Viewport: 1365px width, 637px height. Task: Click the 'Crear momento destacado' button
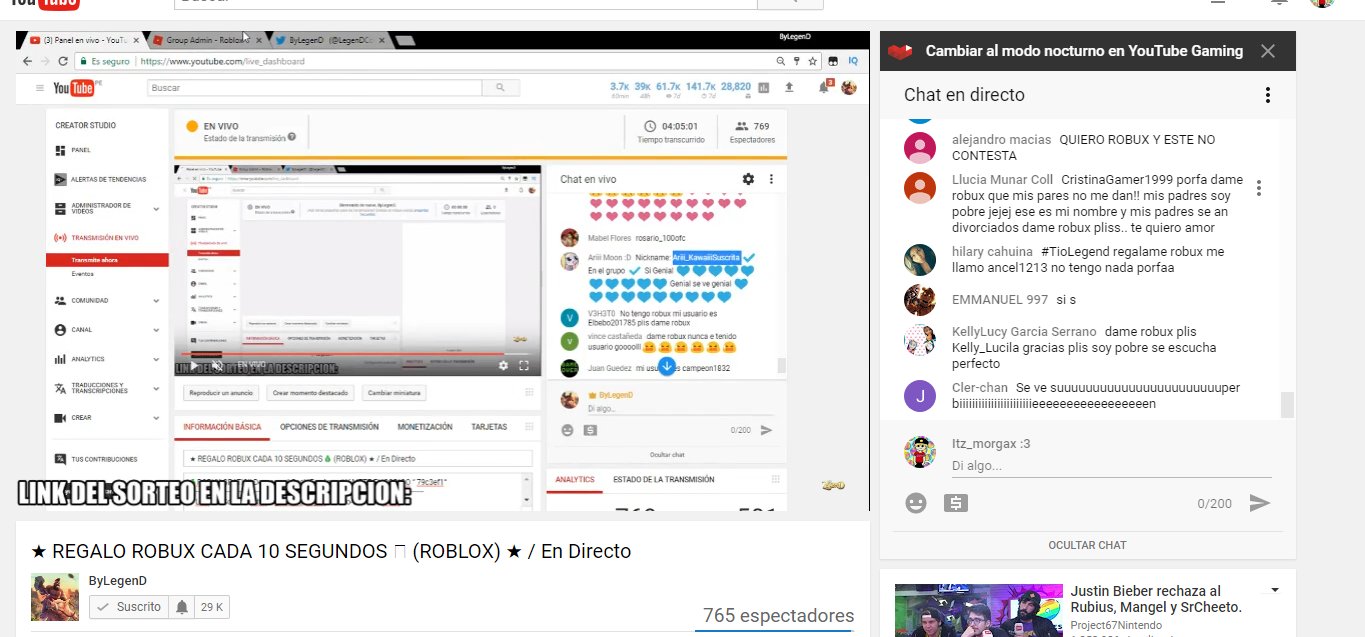pos(311,393)
